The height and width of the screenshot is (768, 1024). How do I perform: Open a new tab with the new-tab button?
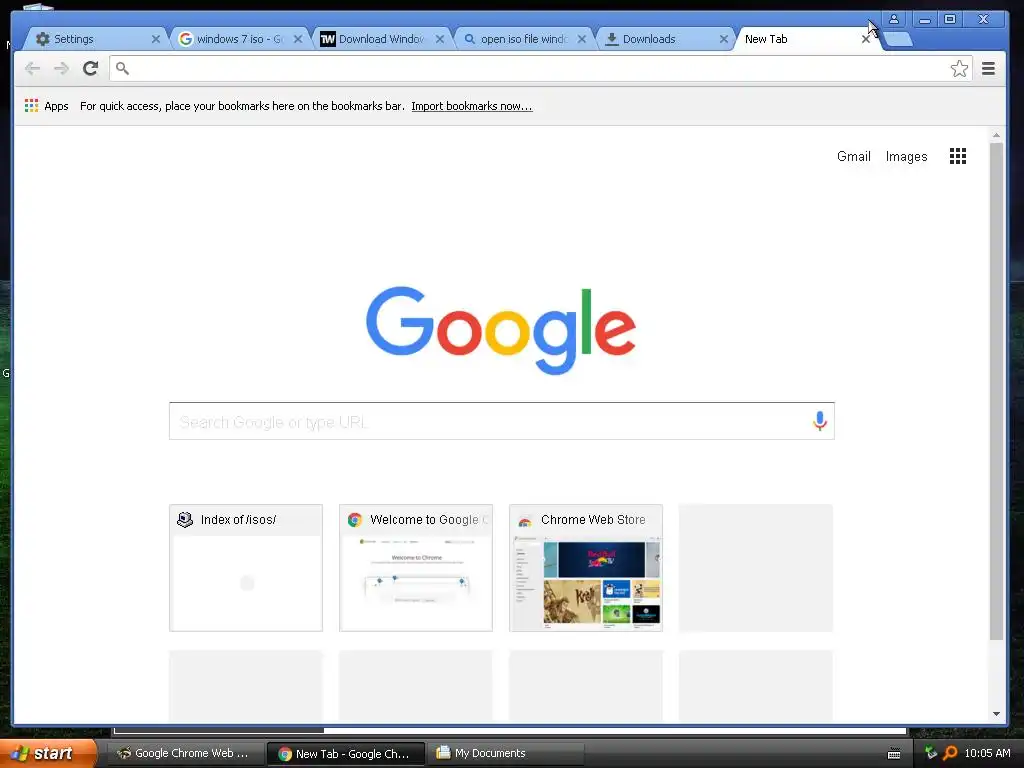(x=897, y=39)
